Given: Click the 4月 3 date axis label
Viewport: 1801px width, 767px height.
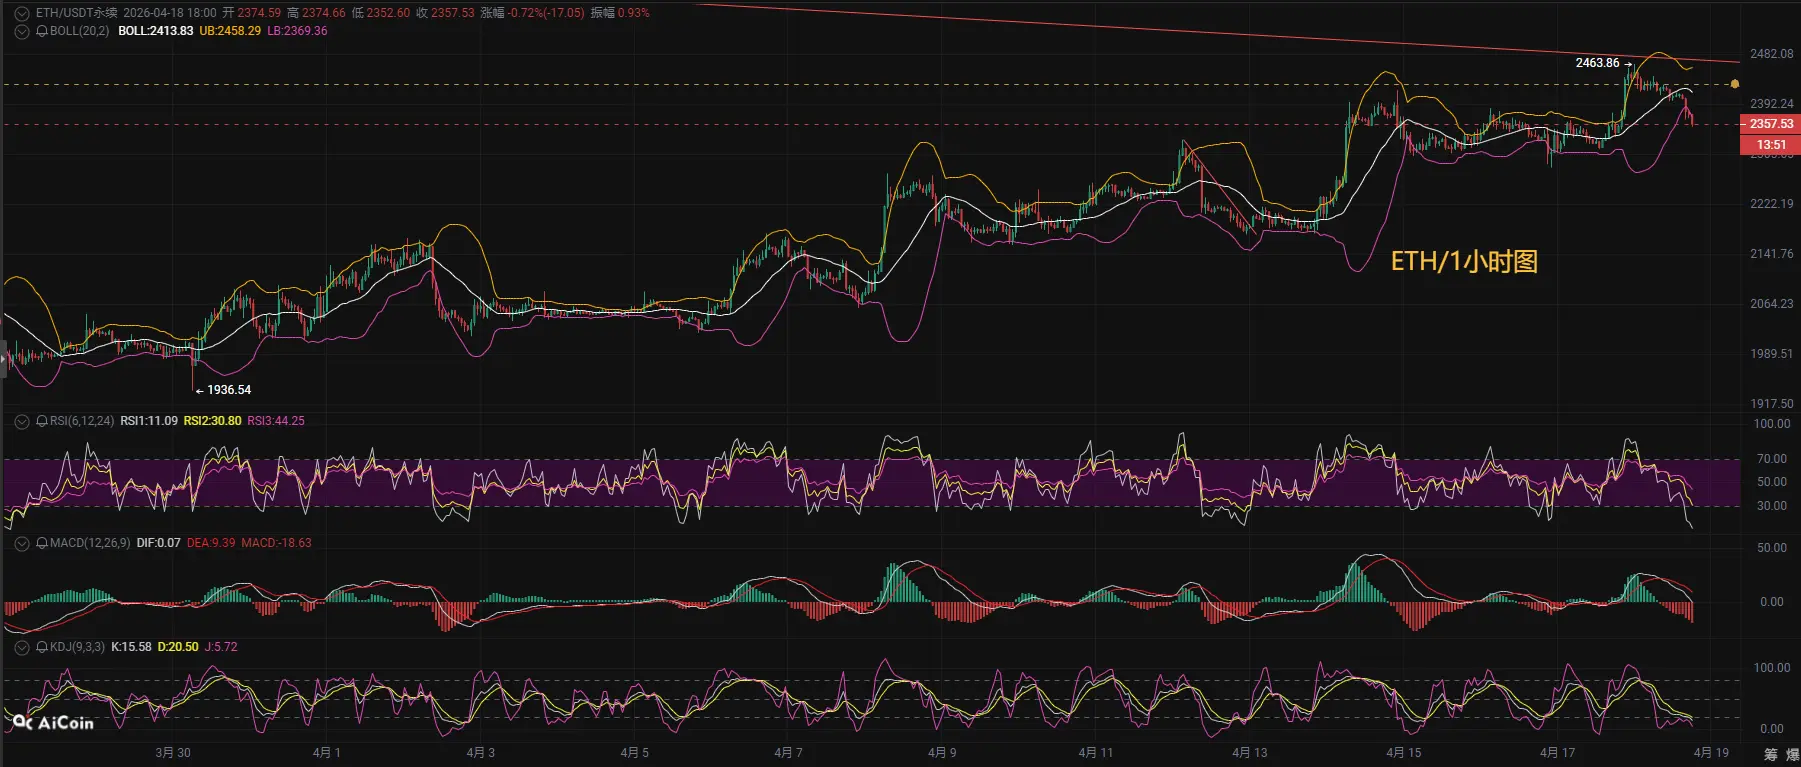Looking at the screenshot, I should click(480, 753).
